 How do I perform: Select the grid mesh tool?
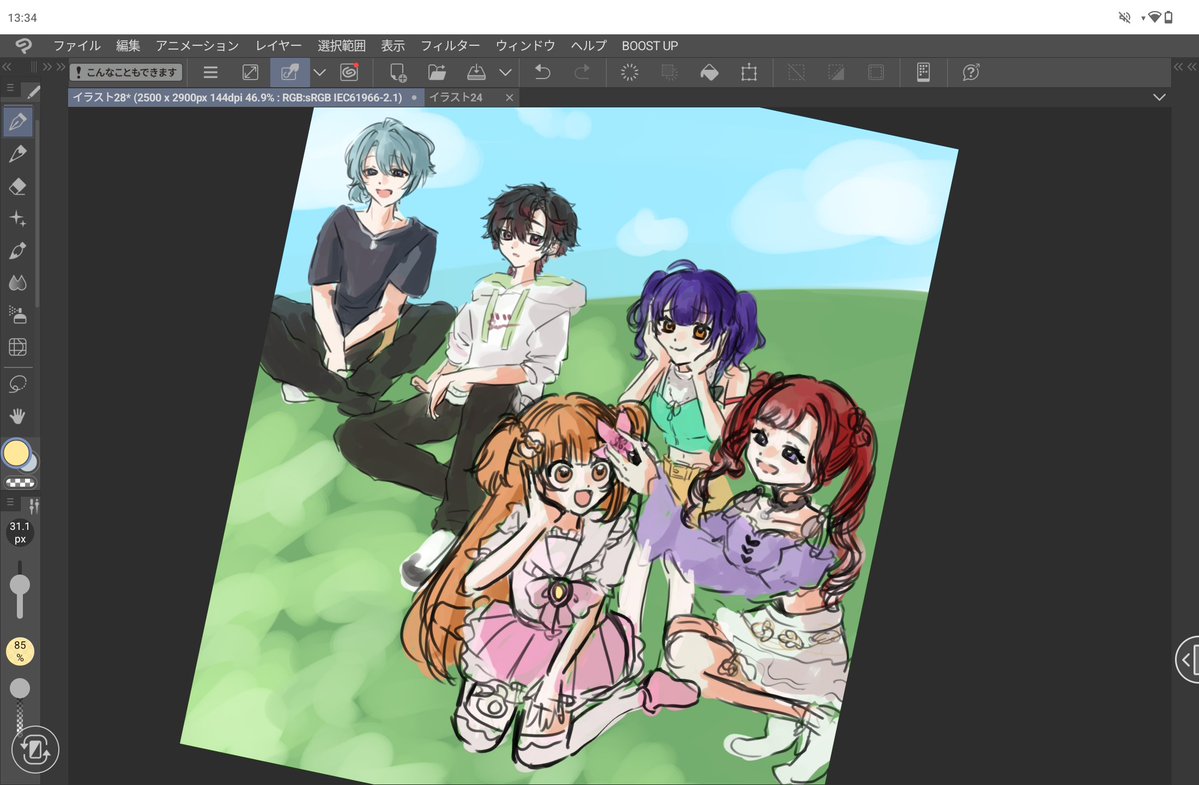[18, 347]
